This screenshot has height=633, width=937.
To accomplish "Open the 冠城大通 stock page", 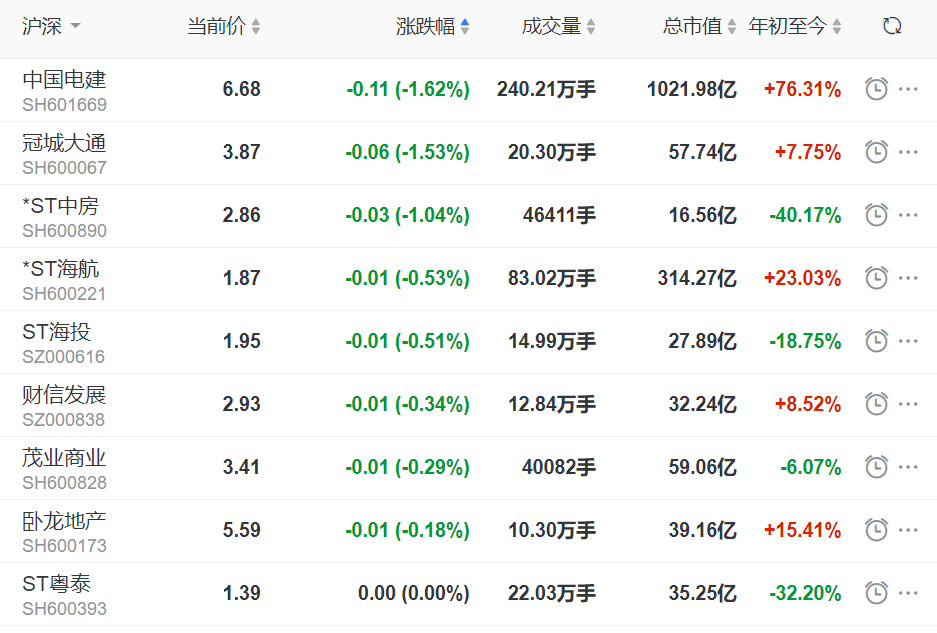I will tap(64, 143).
